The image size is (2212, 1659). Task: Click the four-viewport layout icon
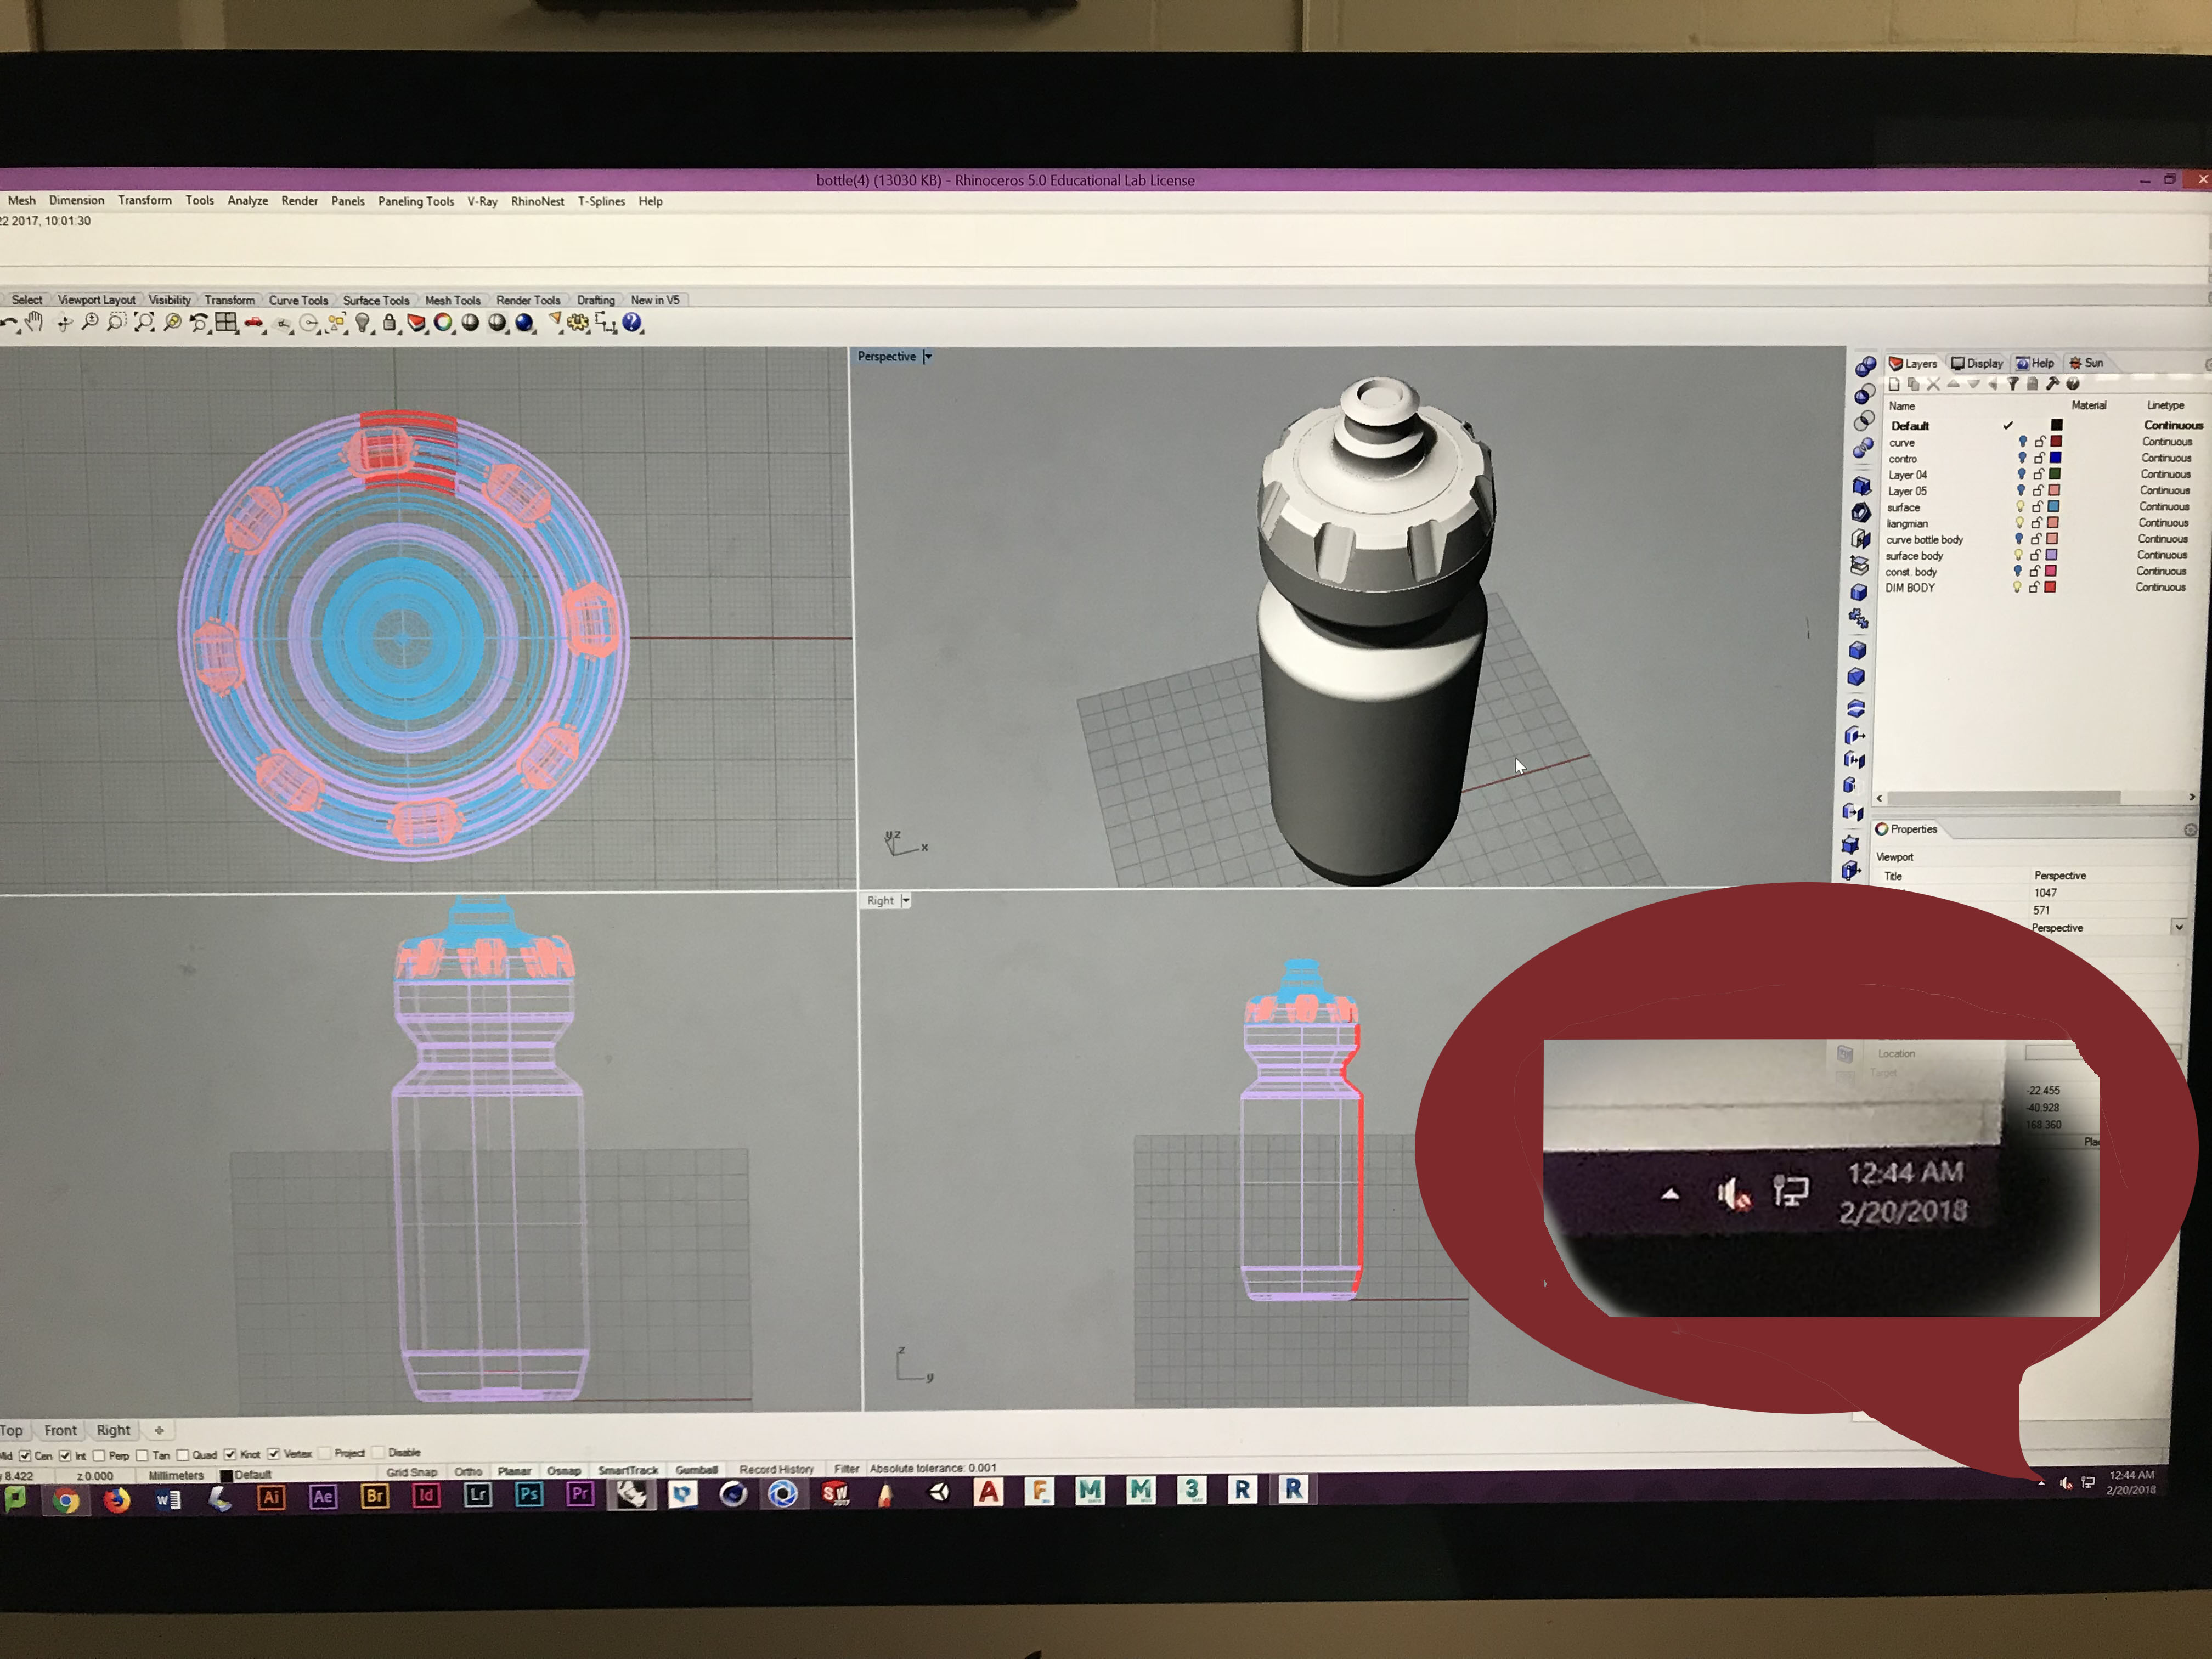point(227,322)
